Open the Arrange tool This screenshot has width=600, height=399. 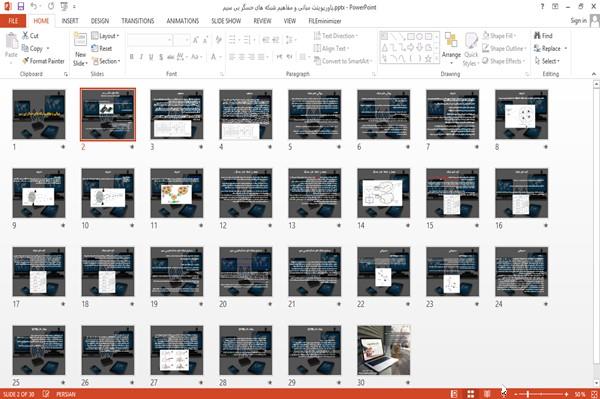[451, 49]
